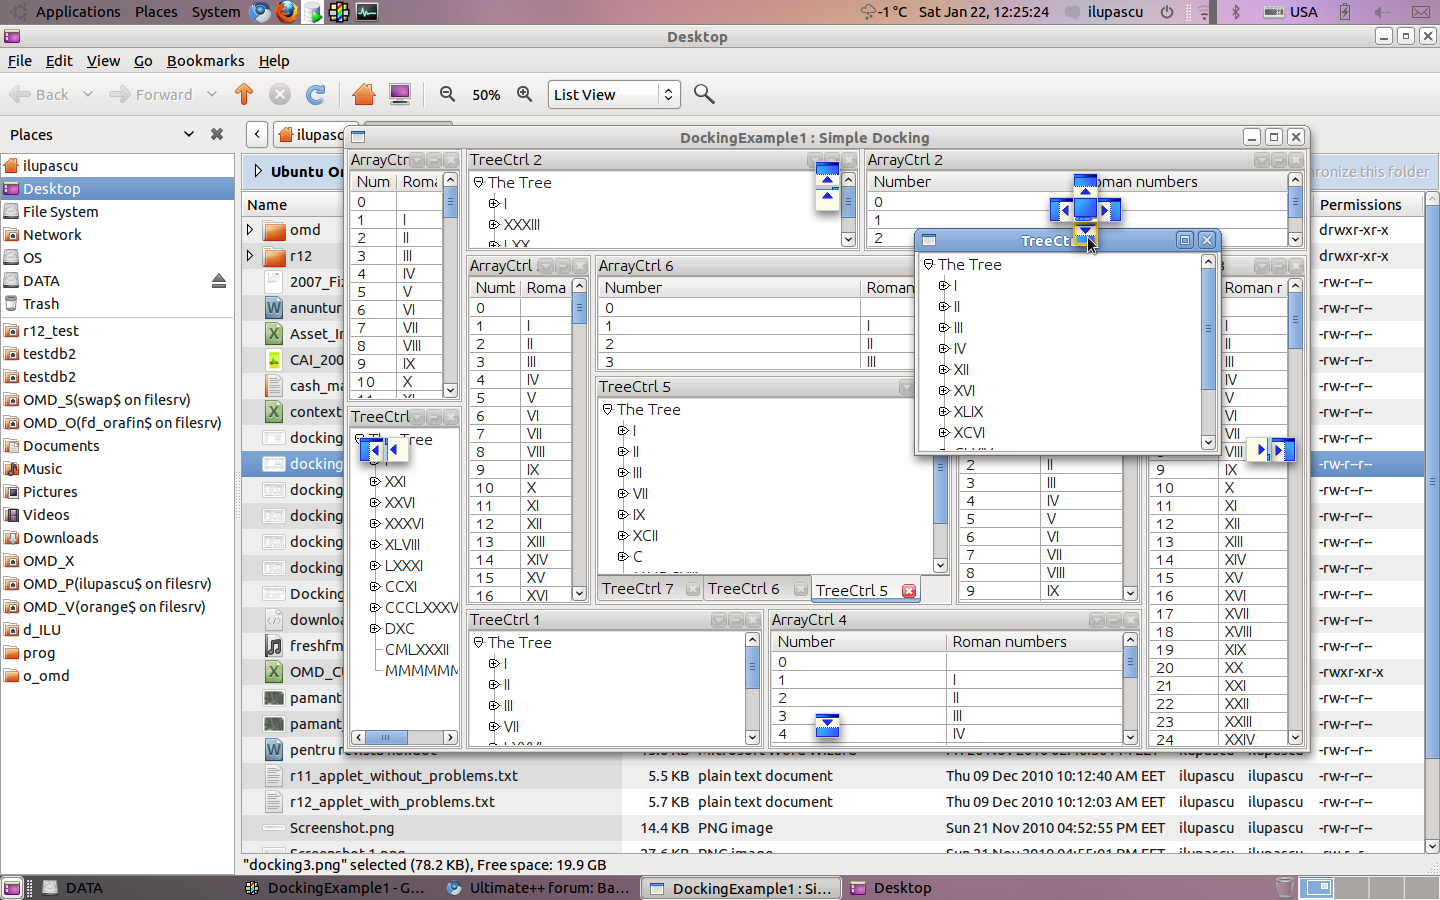Open the Bookmarks menu

pos(205,61)
